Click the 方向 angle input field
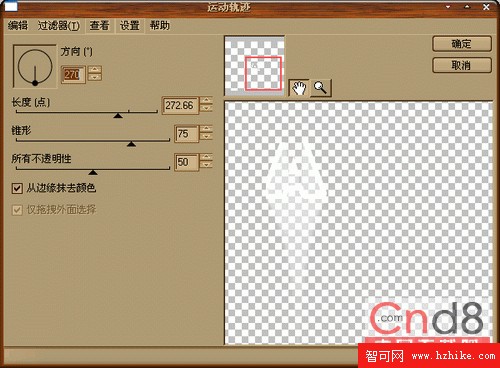The width and height of the screenshot is (500, 368). click(73, 74)
